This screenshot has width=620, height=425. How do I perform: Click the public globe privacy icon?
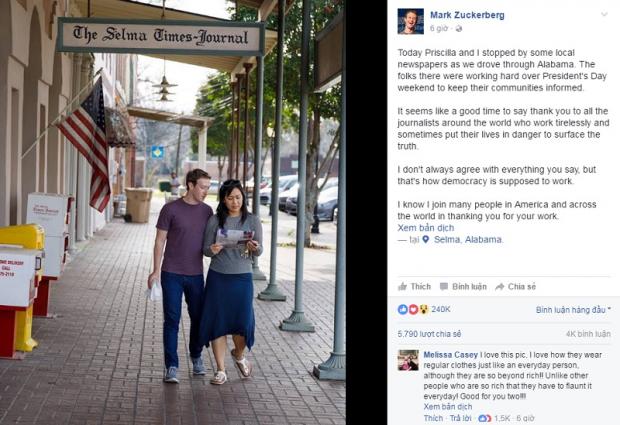click(459, 28)
